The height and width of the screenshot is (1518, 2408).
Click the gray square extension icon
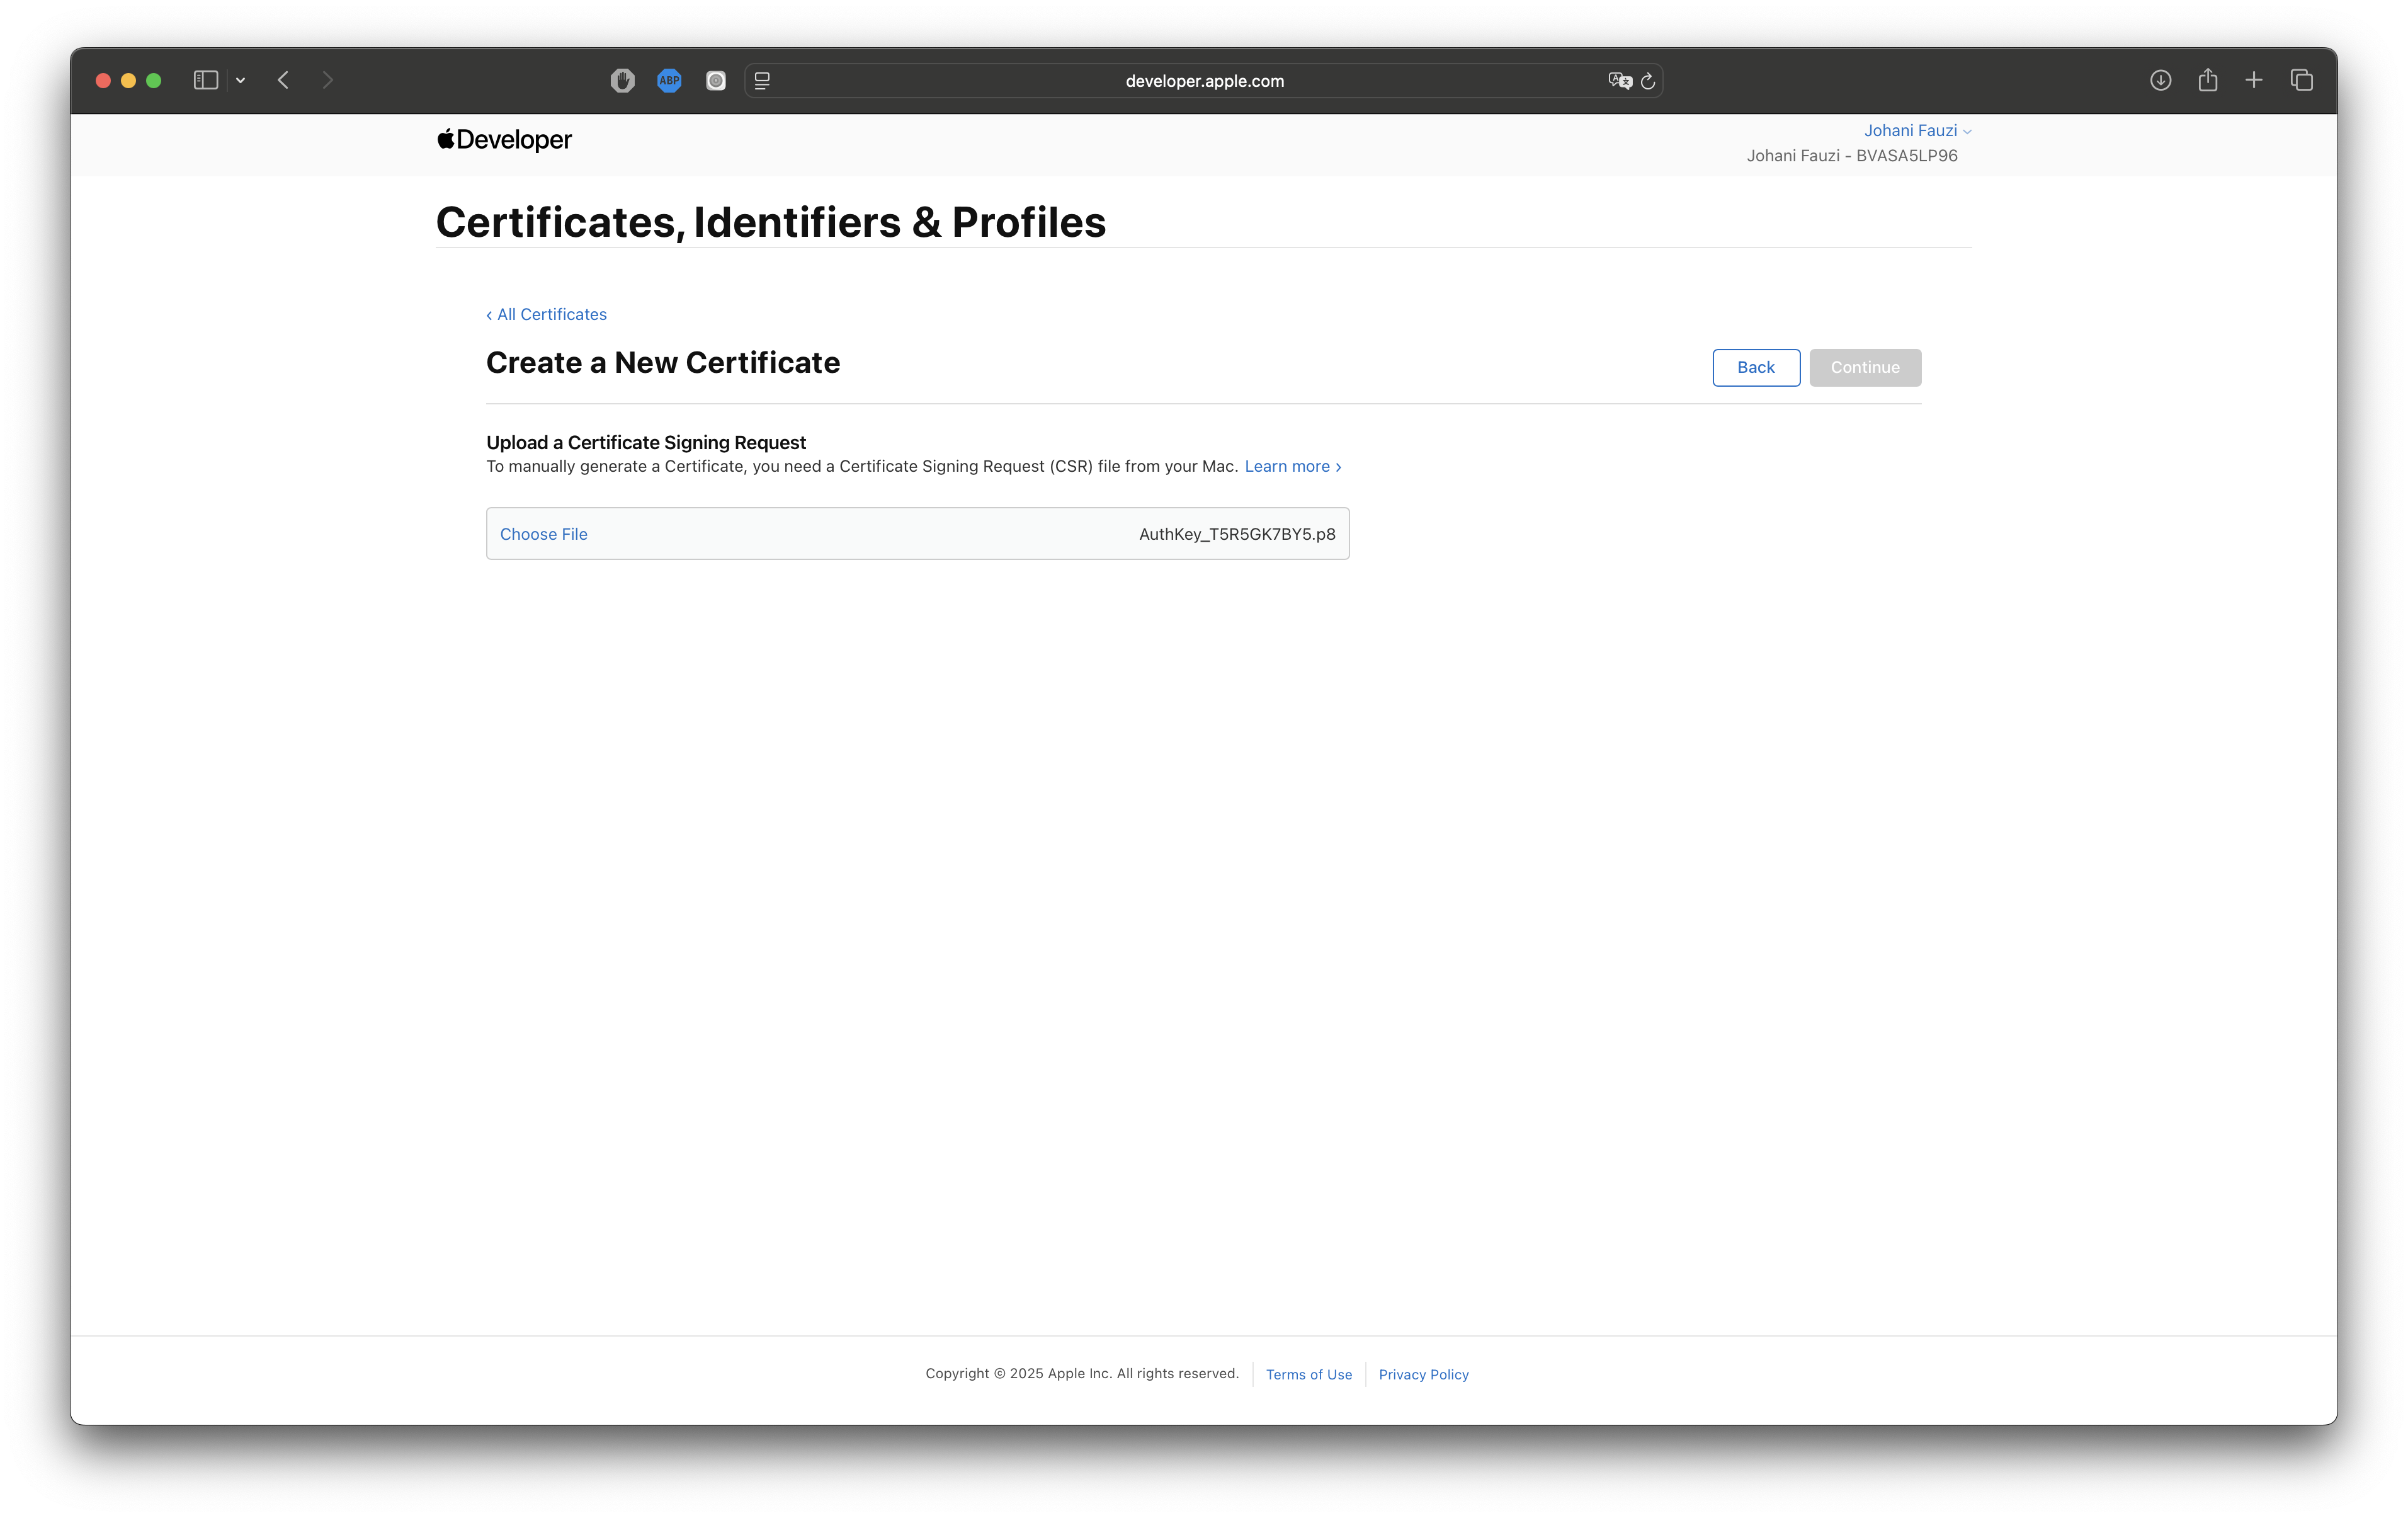click(x=716, y=81)
